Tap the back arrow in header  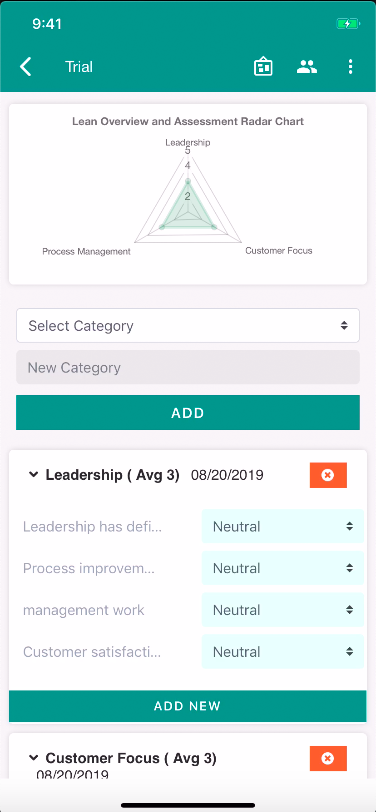tap(26, 67)
